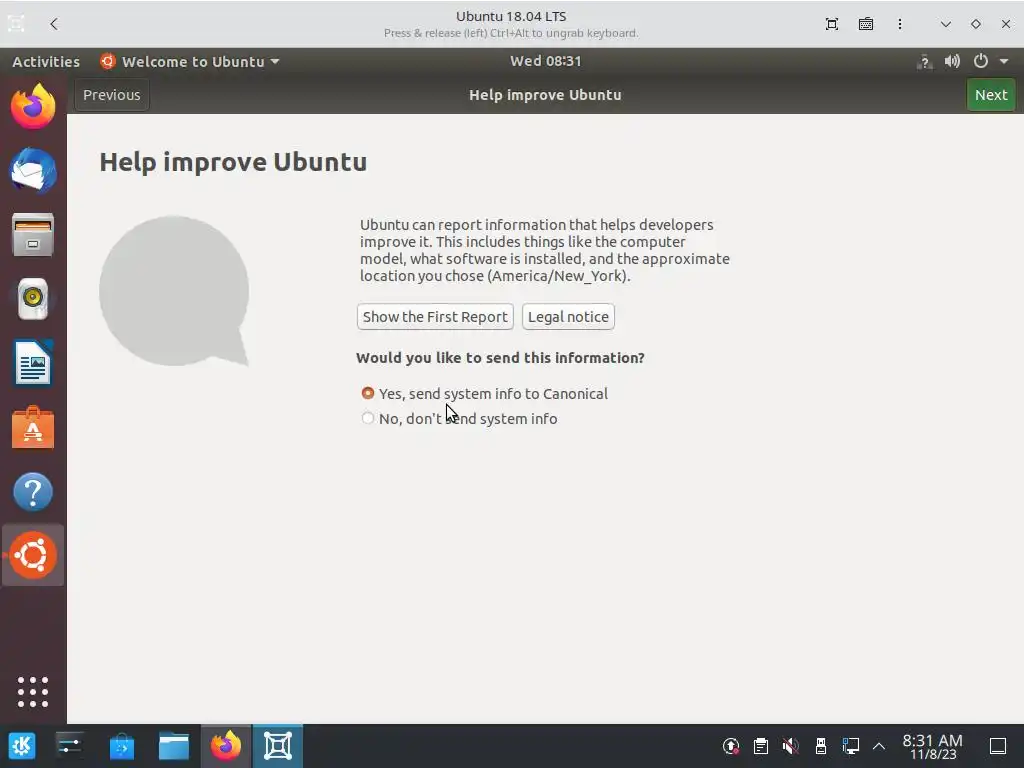Open network connections tray icon
1024x768 pixels.
point(851,746)
